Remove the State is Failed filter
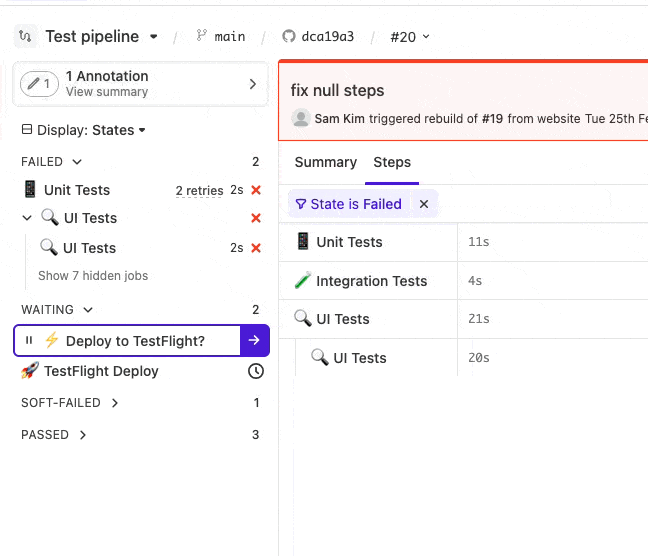The height and width of the screenshot is (556, 648). tap(424, 204)
